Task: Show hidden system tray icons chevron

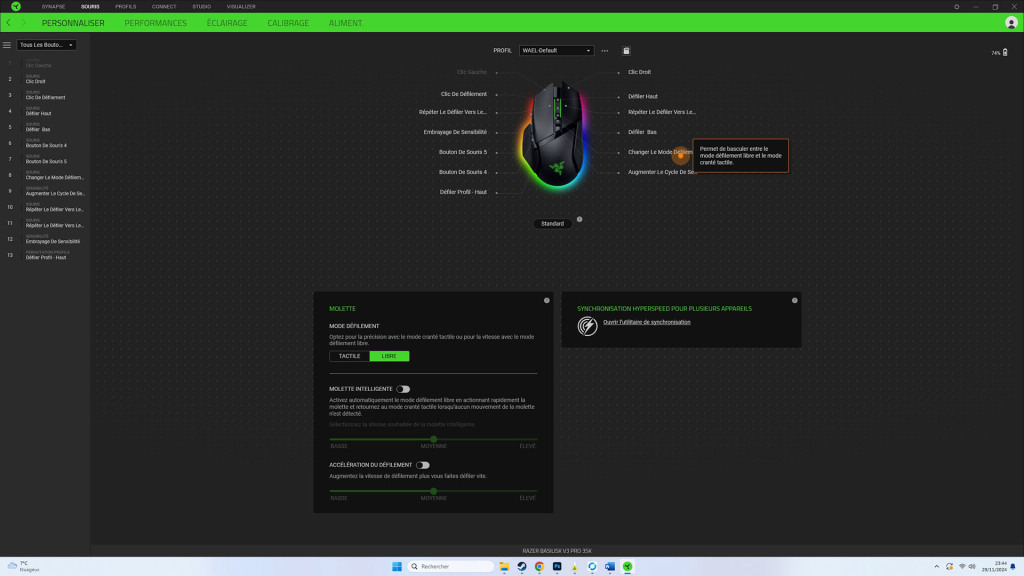Action: pos(936,566)
